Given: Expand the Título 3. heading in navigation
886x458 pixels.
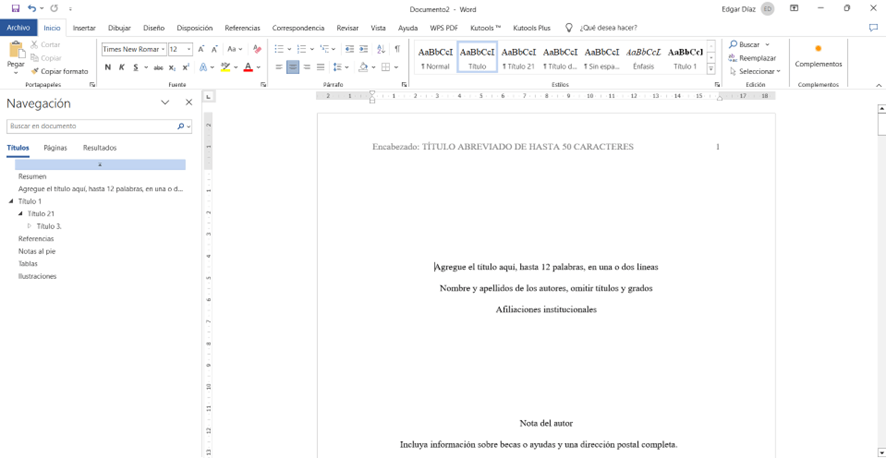Looking at the screenshot, I should (30, 226).
